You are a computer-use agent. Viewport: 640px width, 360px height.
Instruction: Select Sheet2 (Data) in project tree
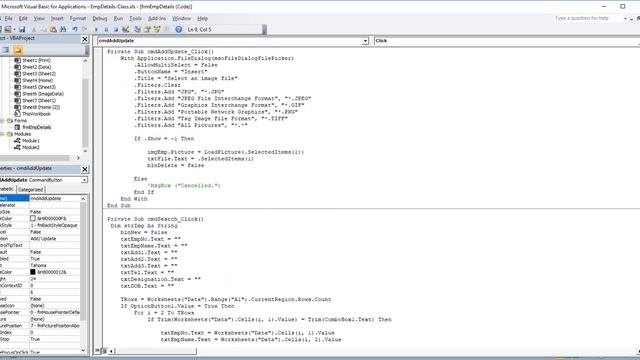[x=36, y=67]
